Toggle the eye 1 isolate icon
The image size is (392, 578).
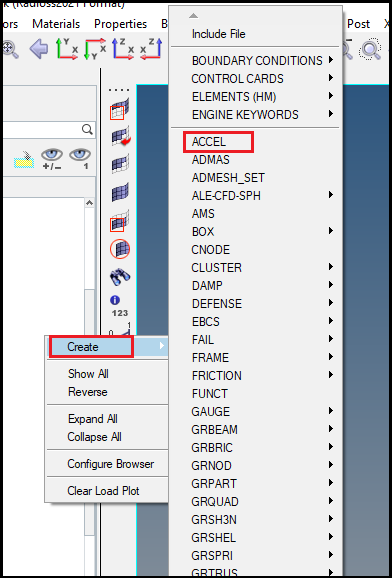pos(80,159)
